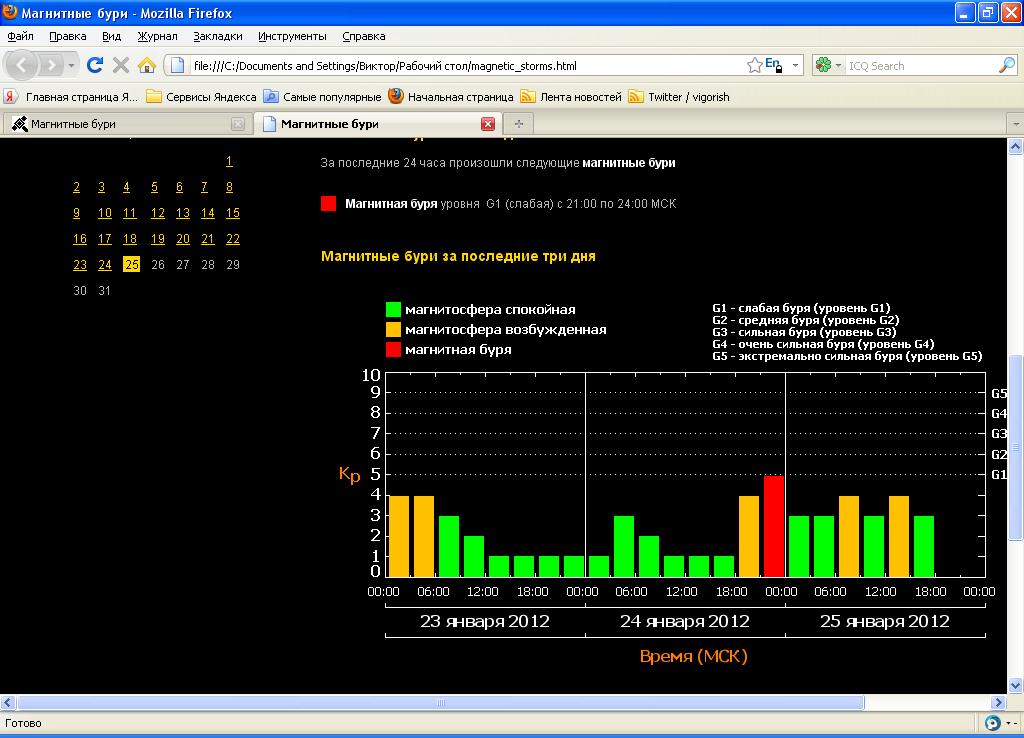Viewport: 1024px width, 738px height.
Task: Click inside the ICQ Search input field
Action: click(x=918, y=65)
